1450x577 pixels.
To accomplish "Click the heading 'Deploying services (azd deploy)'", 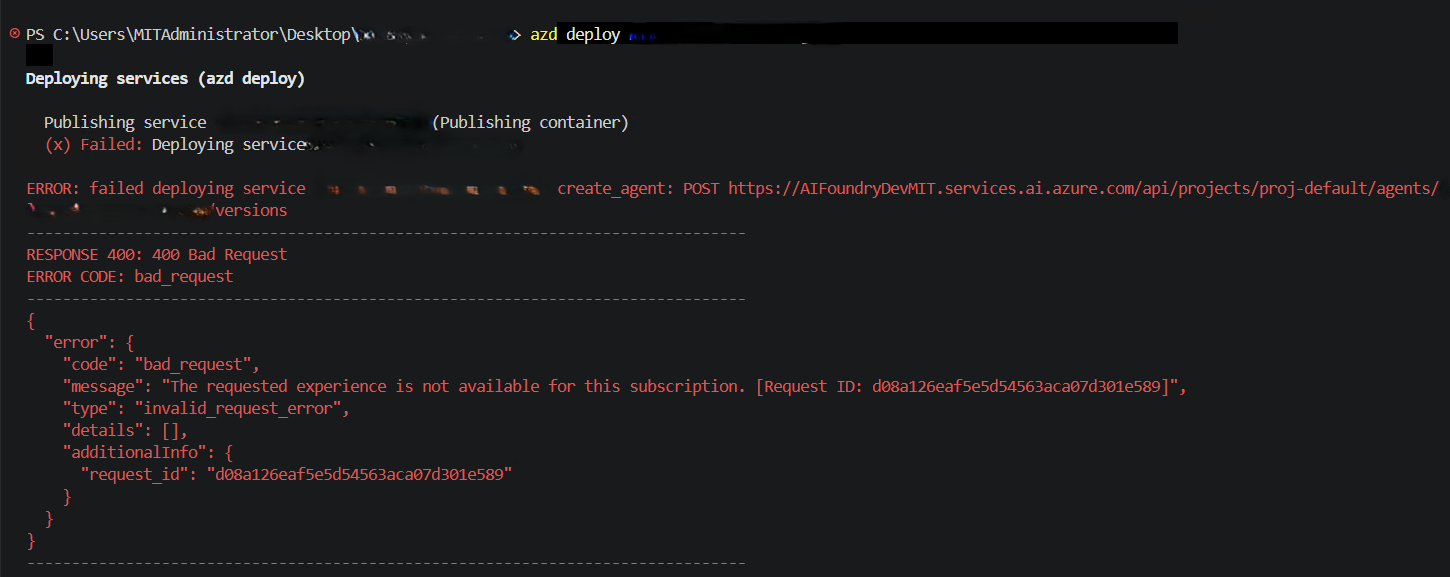I will point(165,78).
